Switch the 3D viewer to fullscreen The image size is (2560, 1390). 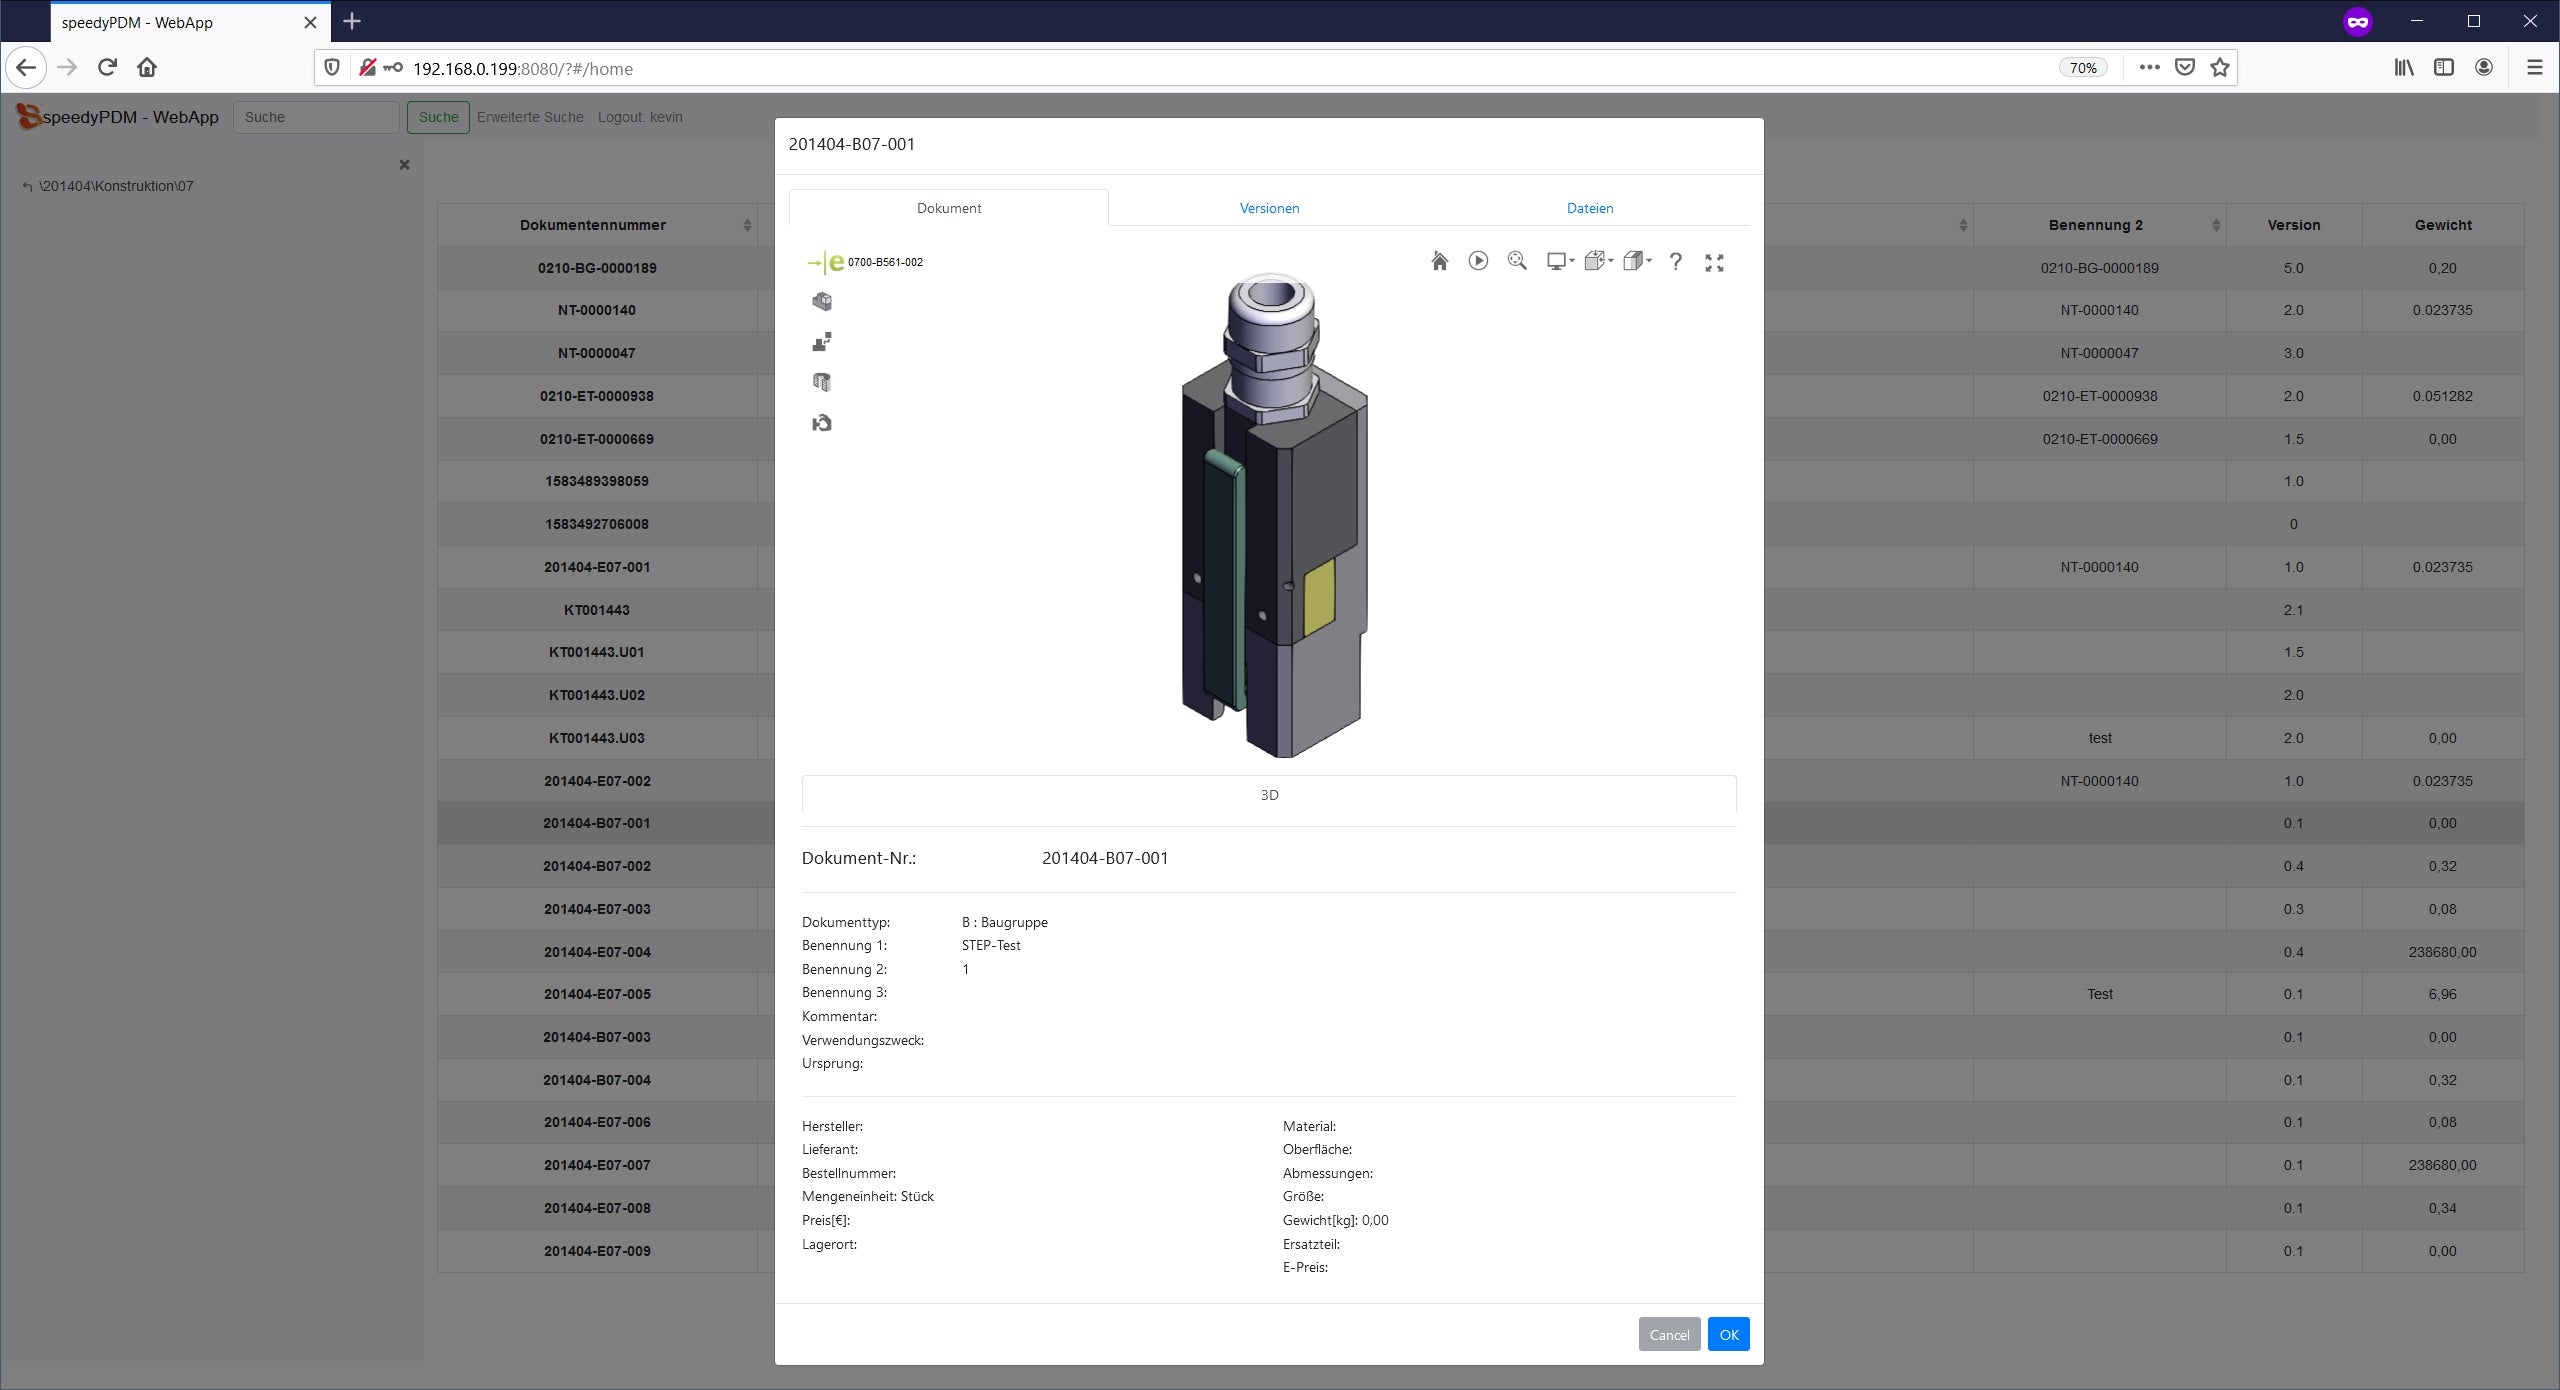[1714, 262]
